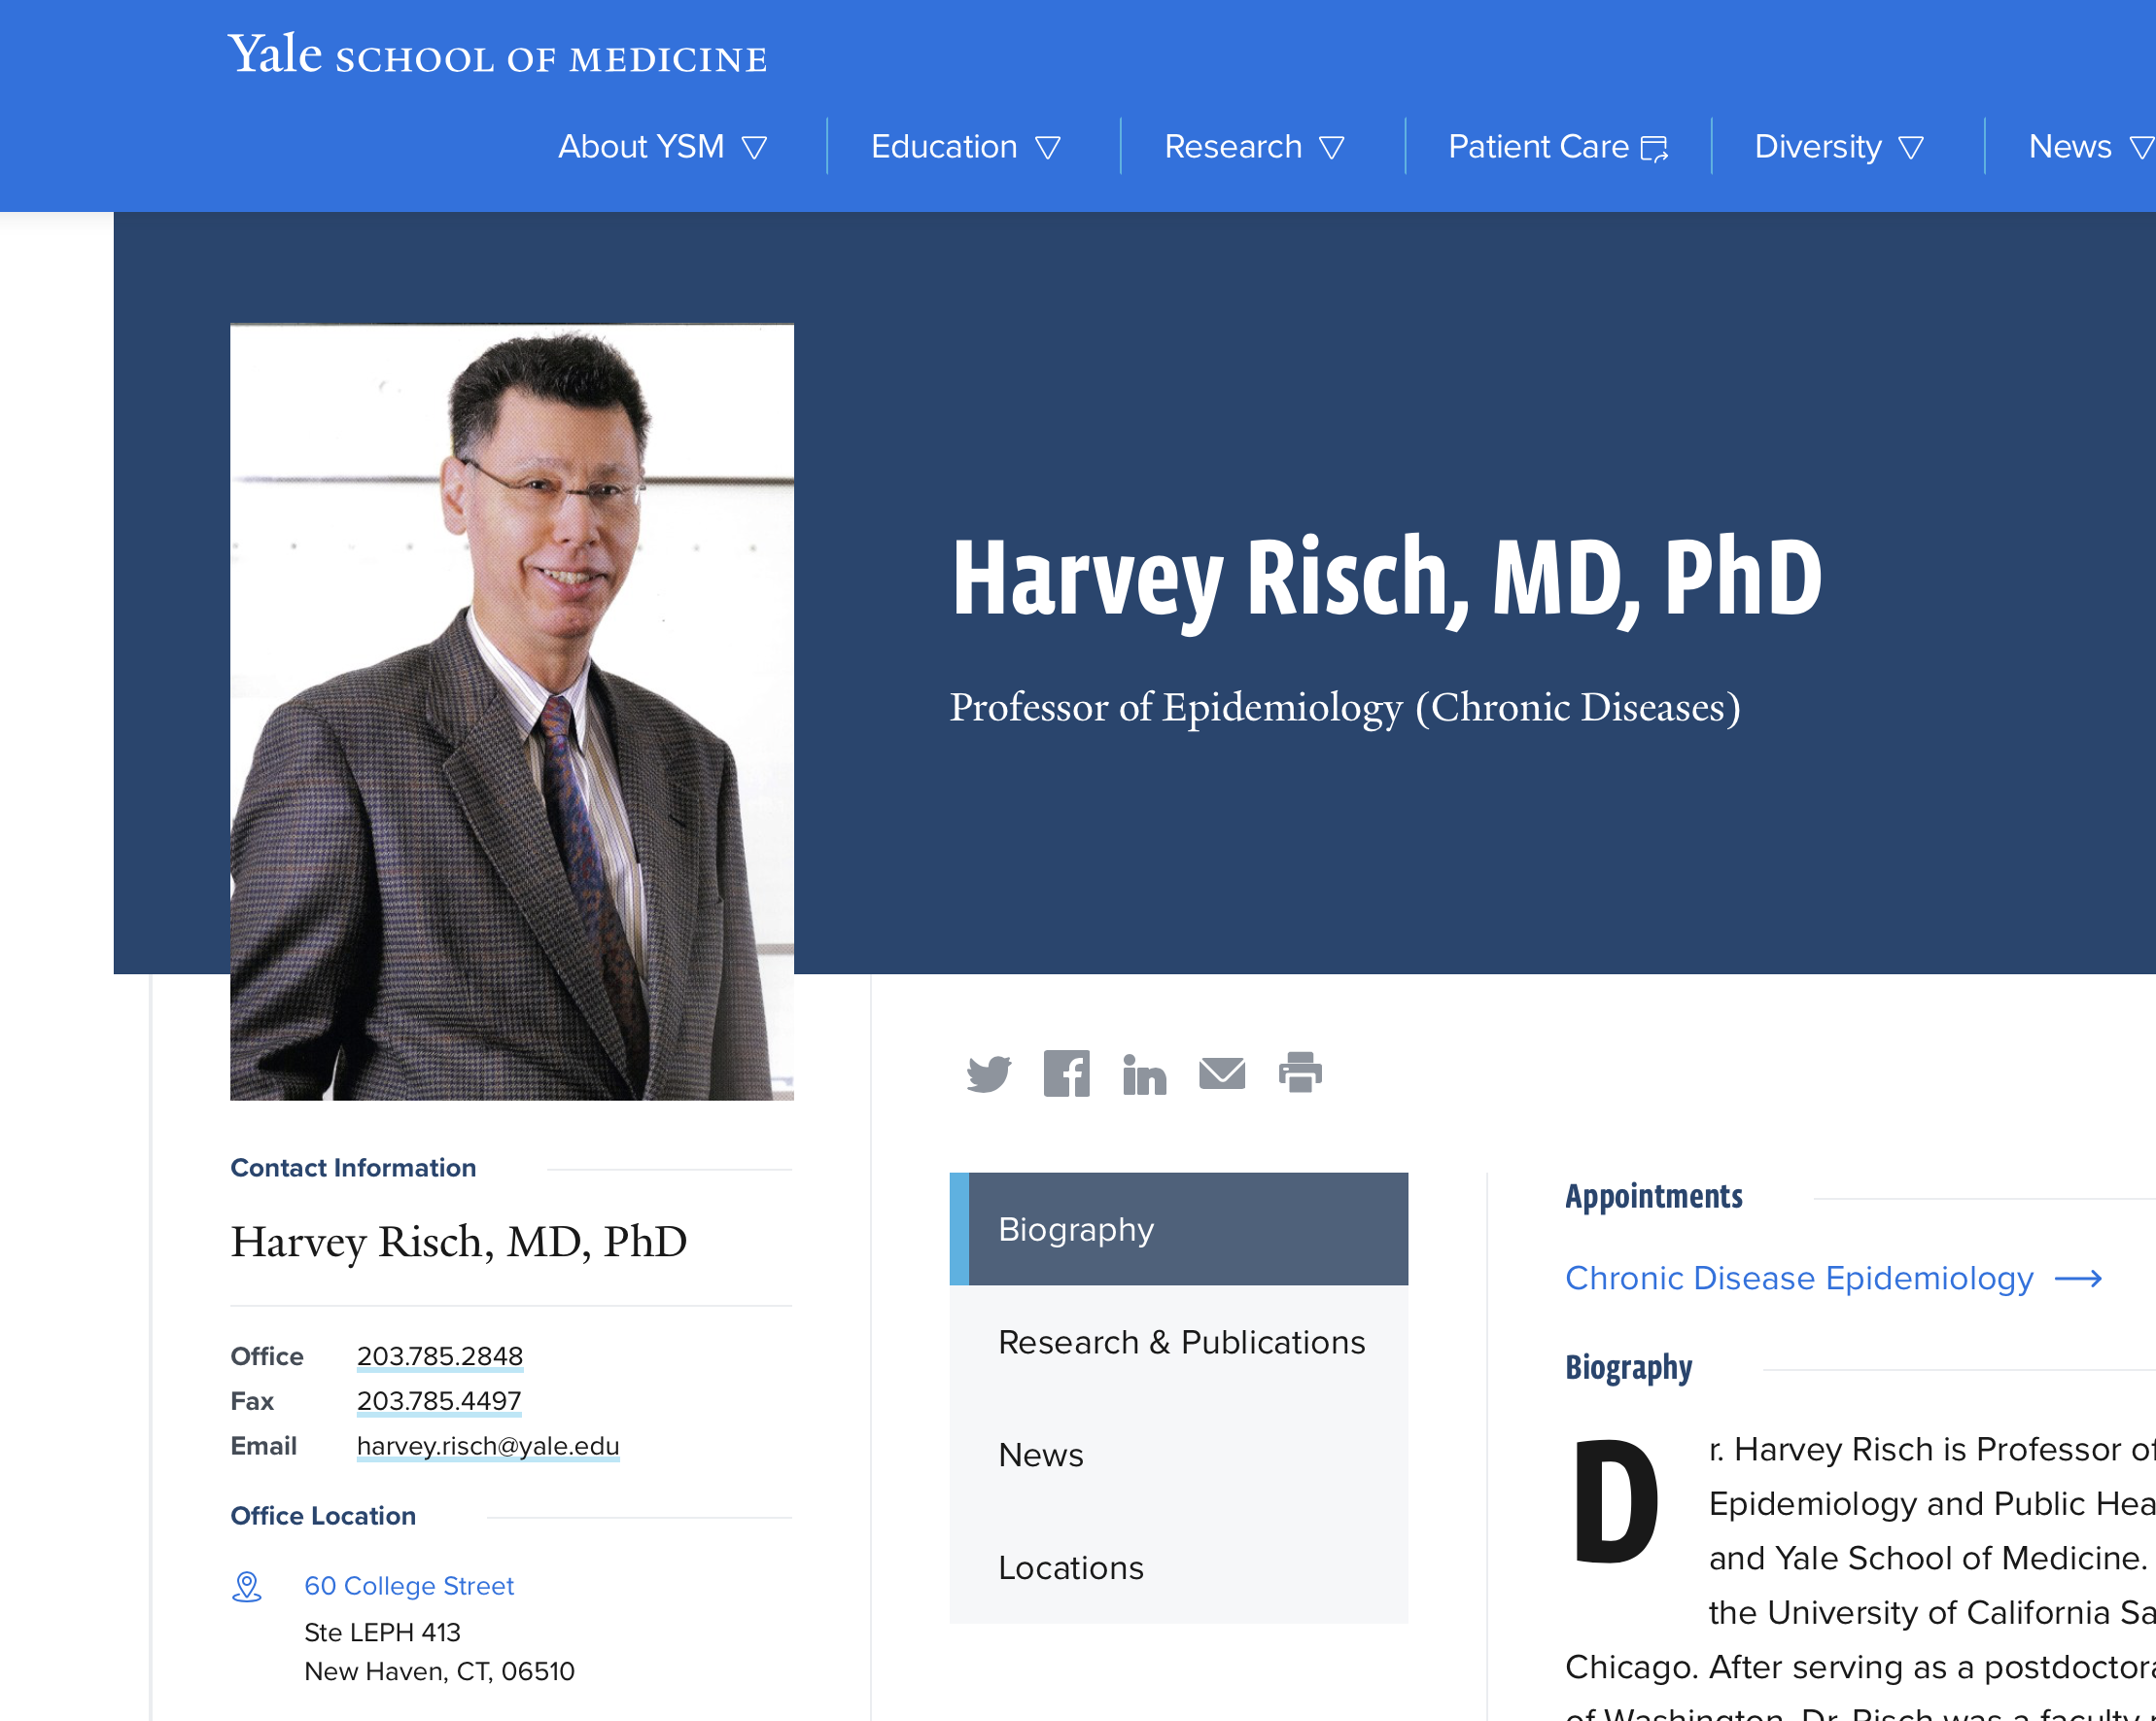The height and width of the screenshot is (1721, 2156).
Task: Open the Yale School of Medicine home logo
Action: (497, 55)
